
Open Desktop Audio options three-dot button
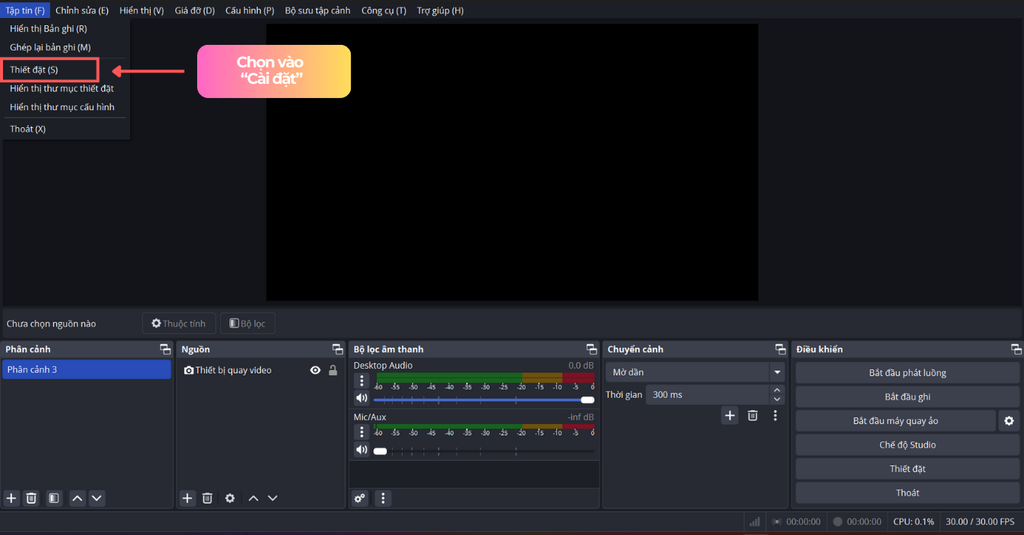(x=362, y=381)
